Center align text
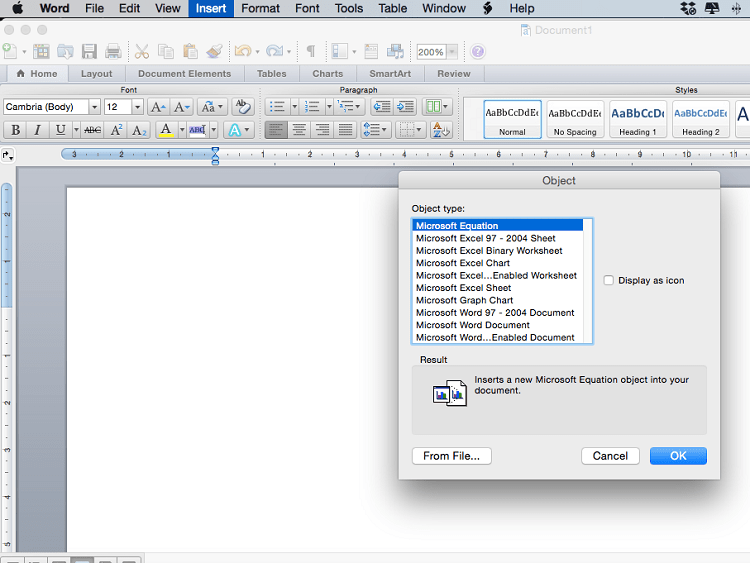Screen dimensions: 750x563 coord(299,130)
